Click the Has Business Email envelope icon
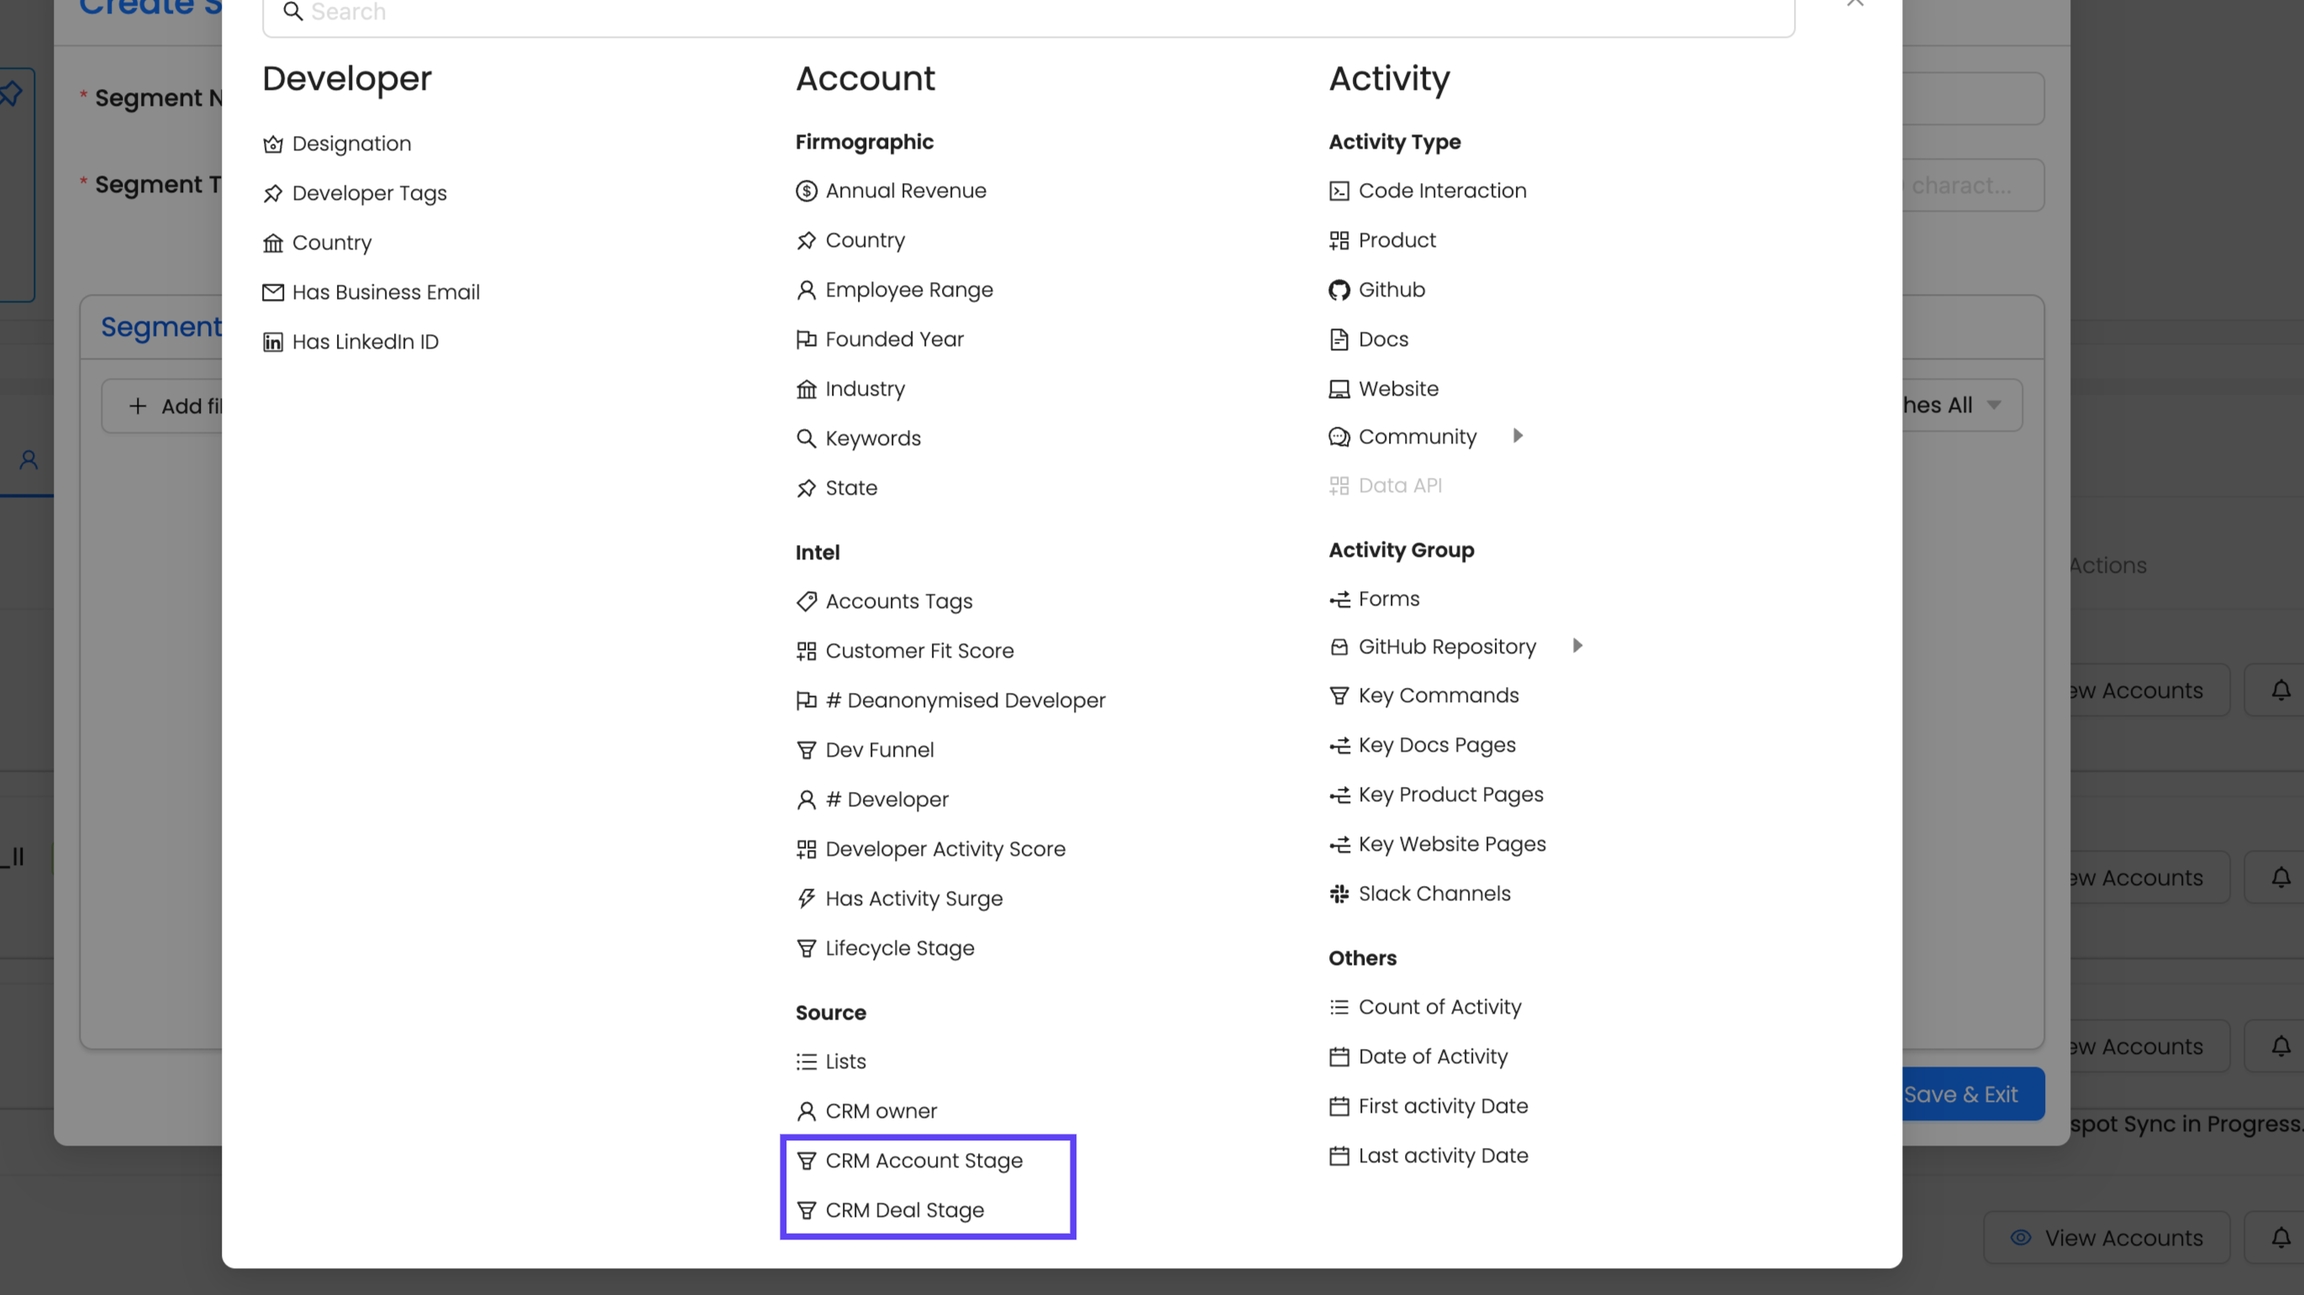This screenshot has height=1295, width=2304. point(273,292)
